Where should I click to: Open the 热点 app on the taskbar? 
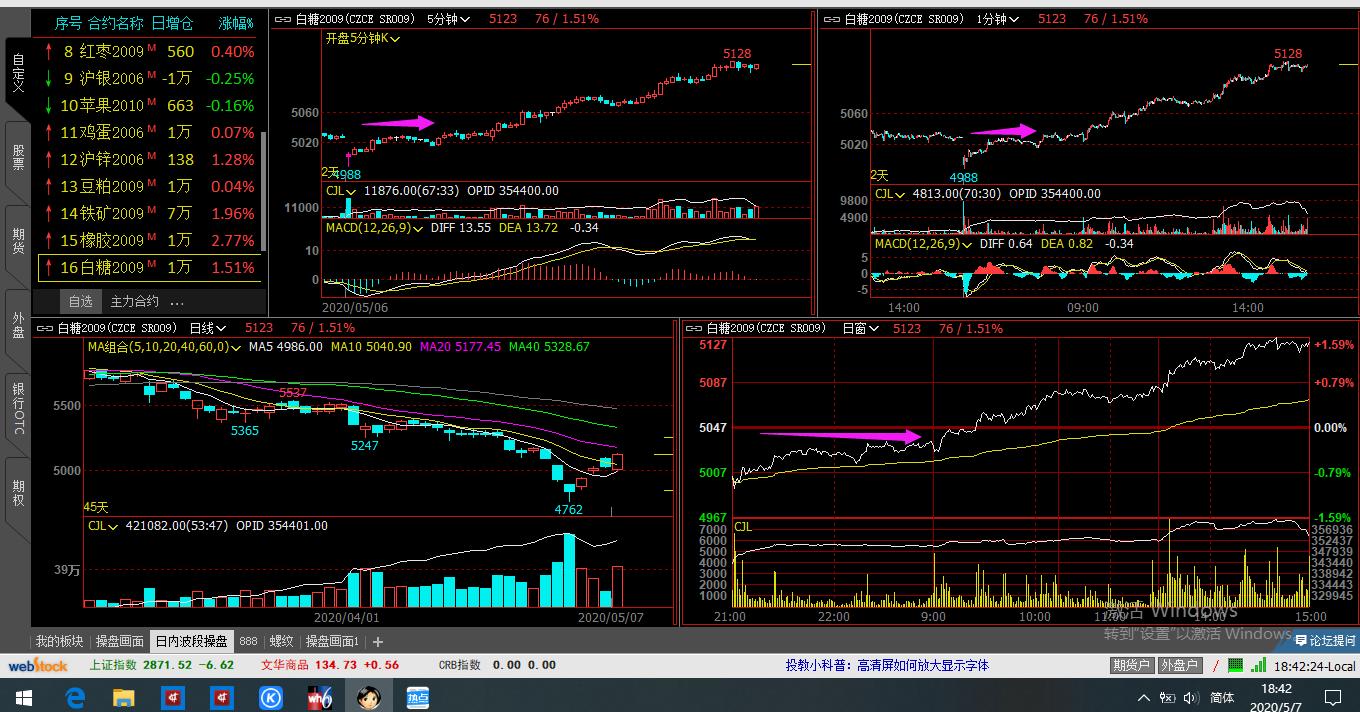click(417, 696)
